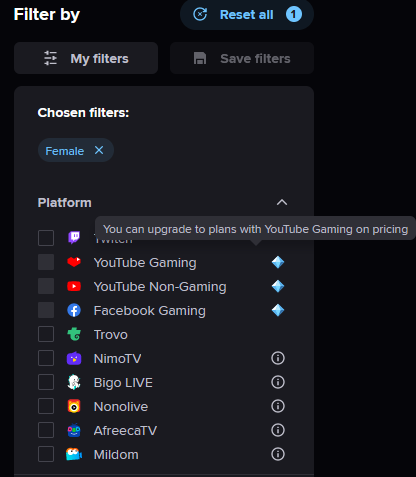Tick the Twitch checkbox
This screenshot has height=477, width=416.
(46, 238)
